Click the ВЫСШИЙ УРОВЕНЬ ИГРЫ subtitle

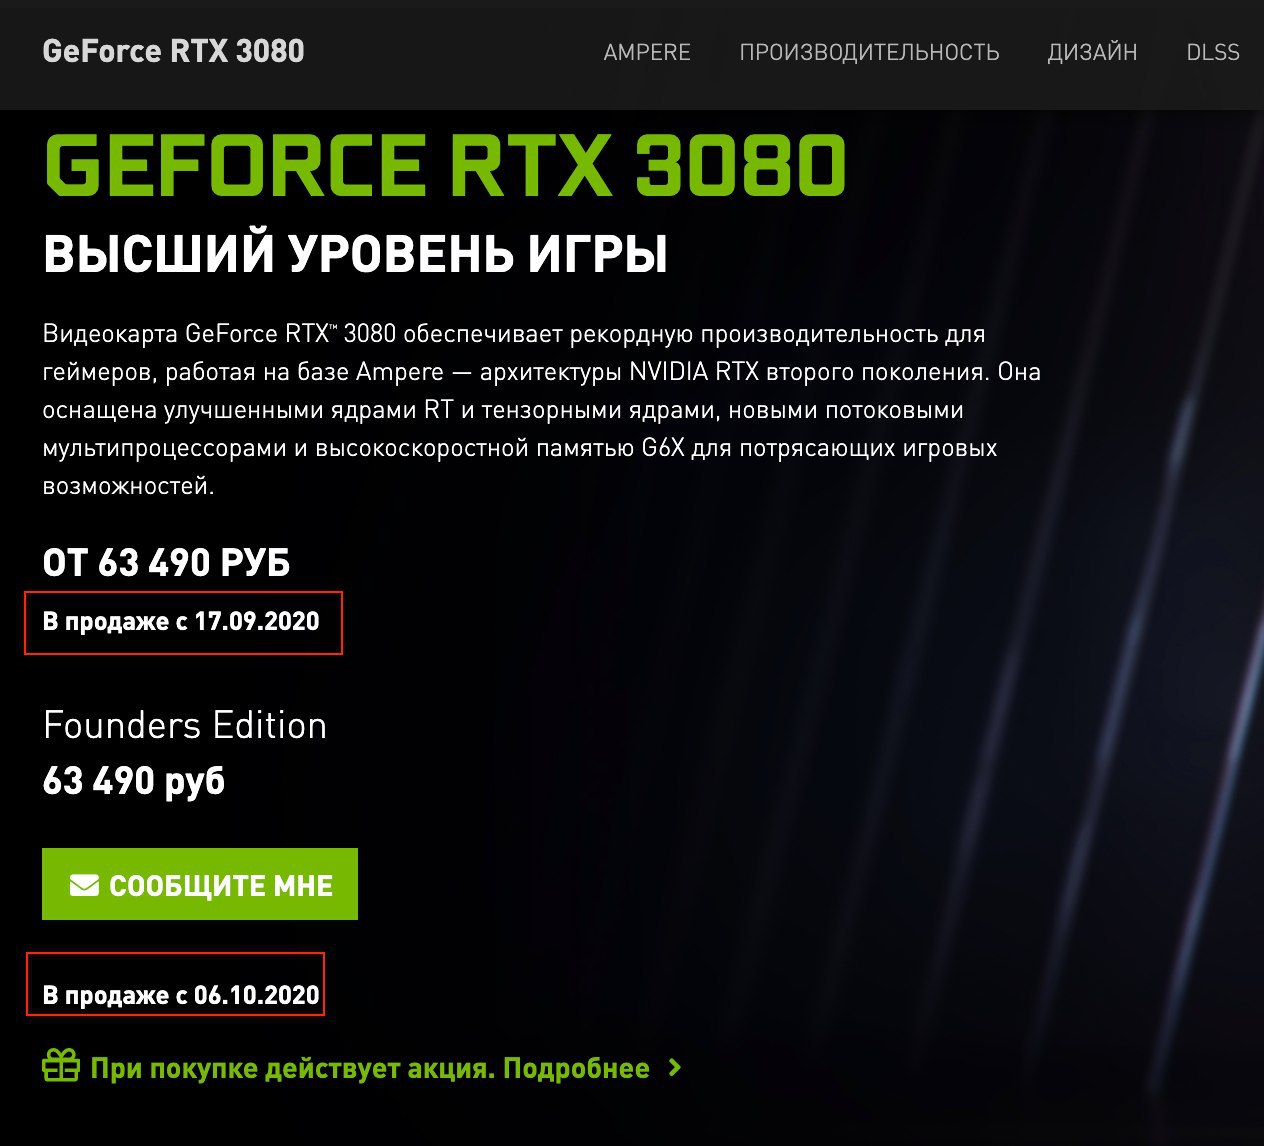pyautogui.click(x=355, y=253)
